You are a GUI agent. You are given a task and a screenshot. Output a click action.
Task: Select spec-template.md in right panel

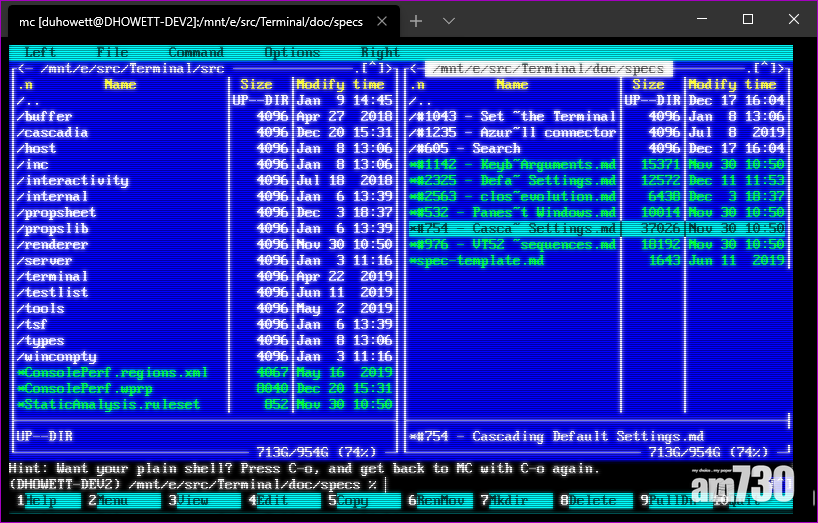tap(477, 261)
